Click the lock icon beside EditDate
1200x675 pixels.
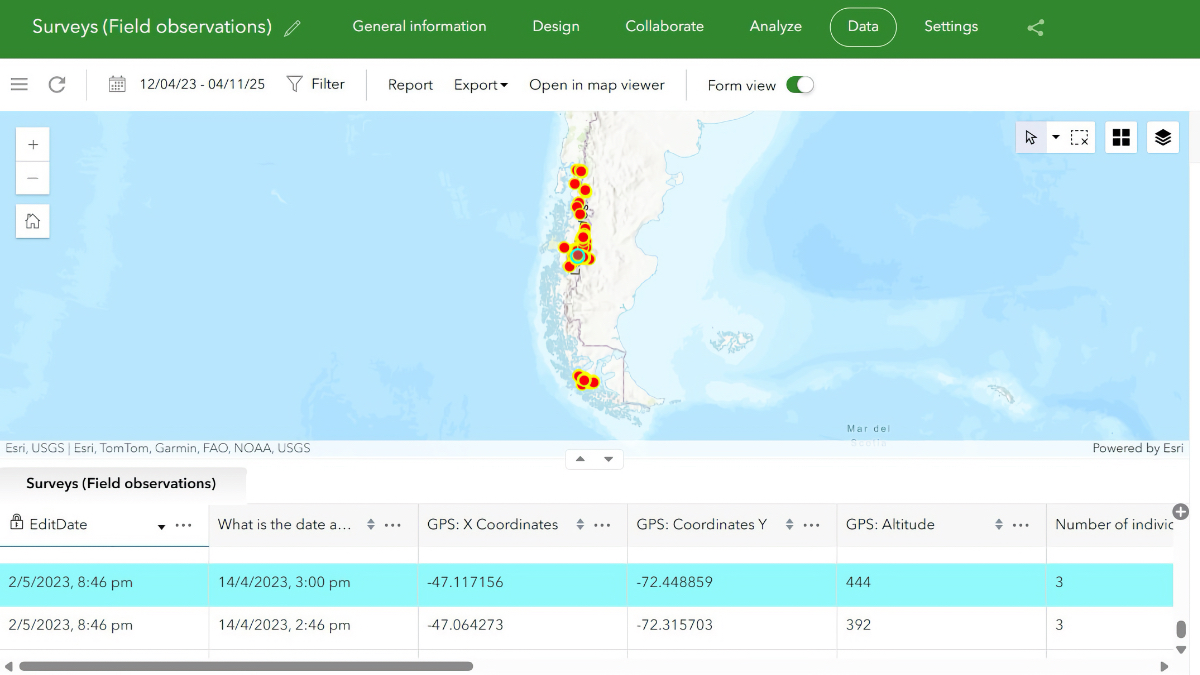tap(17, 522)
